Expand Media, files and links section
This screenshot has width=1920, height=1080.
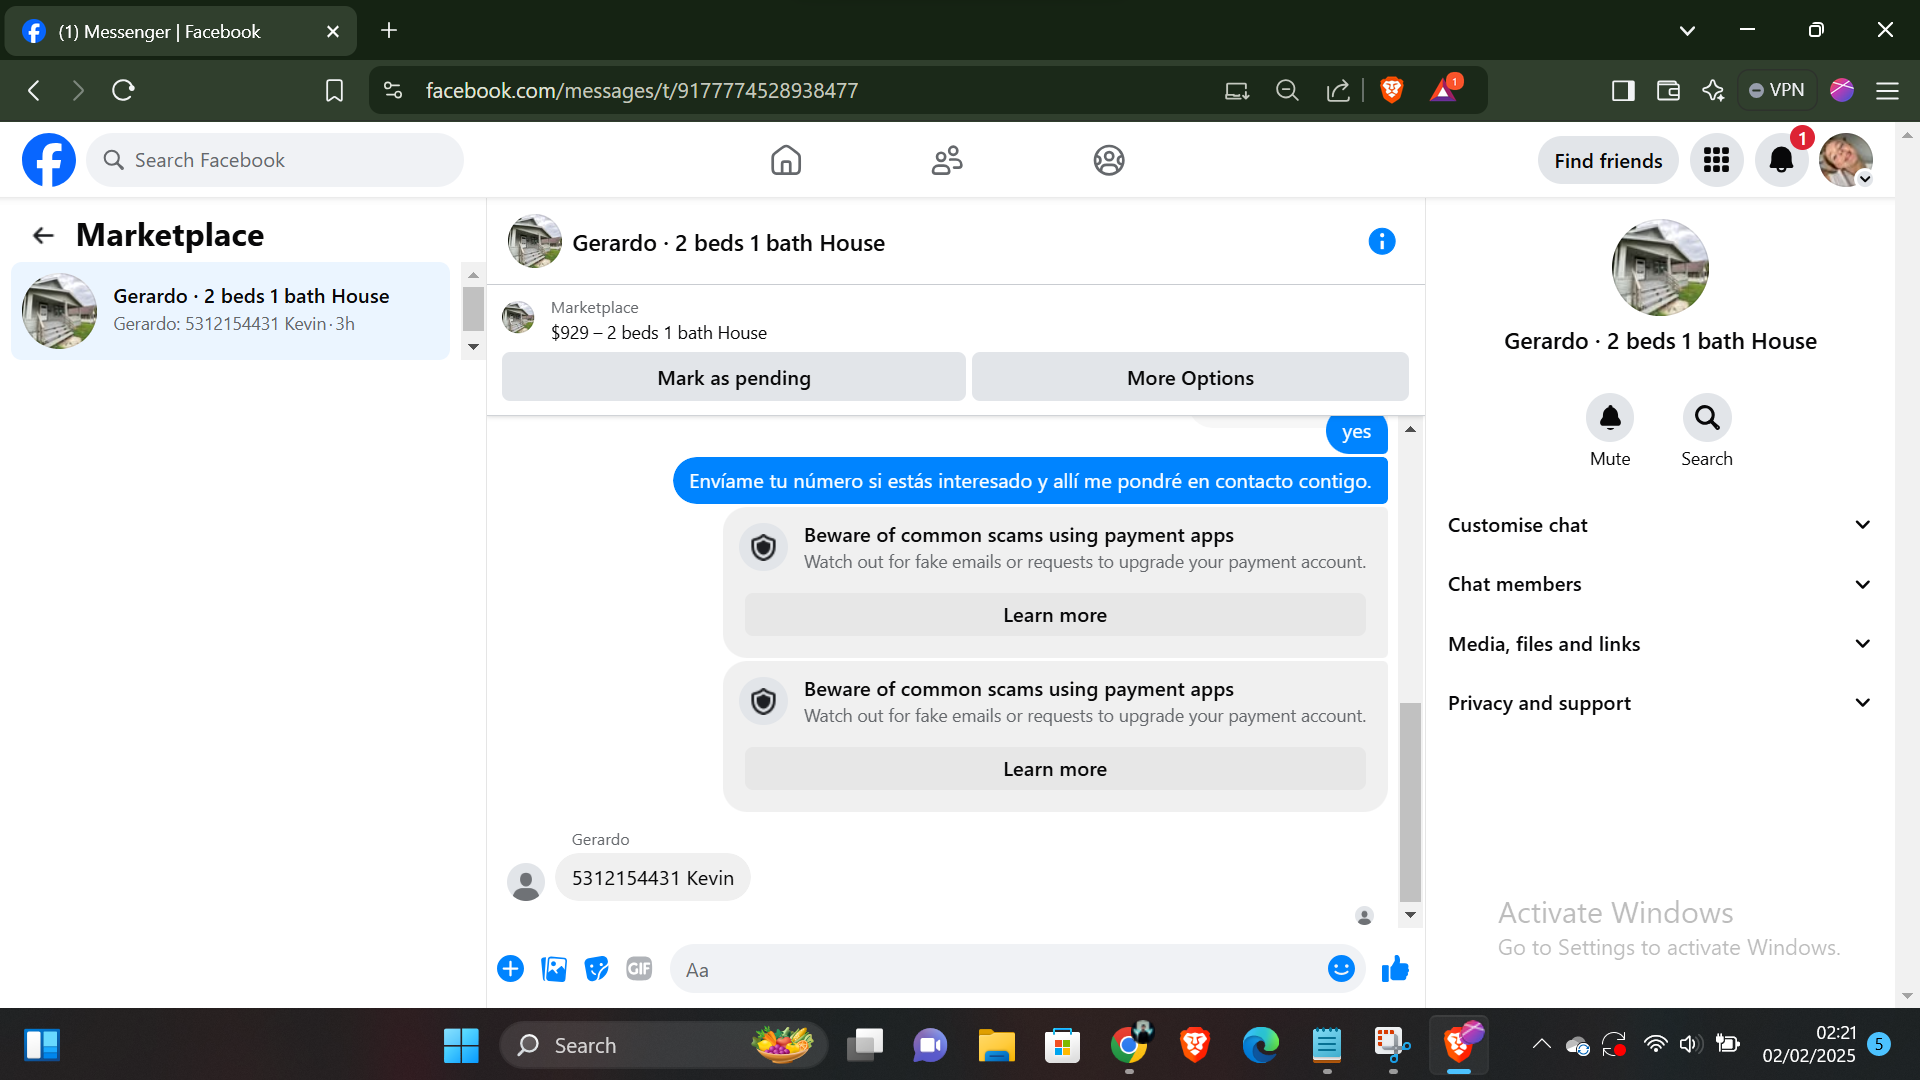[1659, 644]
